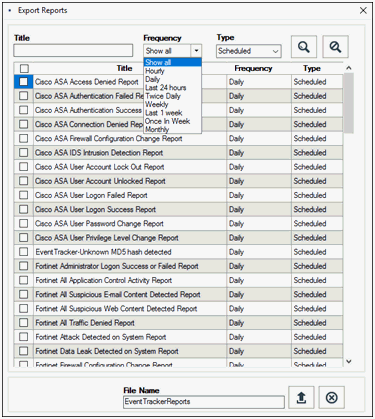375x419 pixels.
Task: Check Cisco ASA Firewall Configuration Change Report
Action: click(x=23, y=138)
